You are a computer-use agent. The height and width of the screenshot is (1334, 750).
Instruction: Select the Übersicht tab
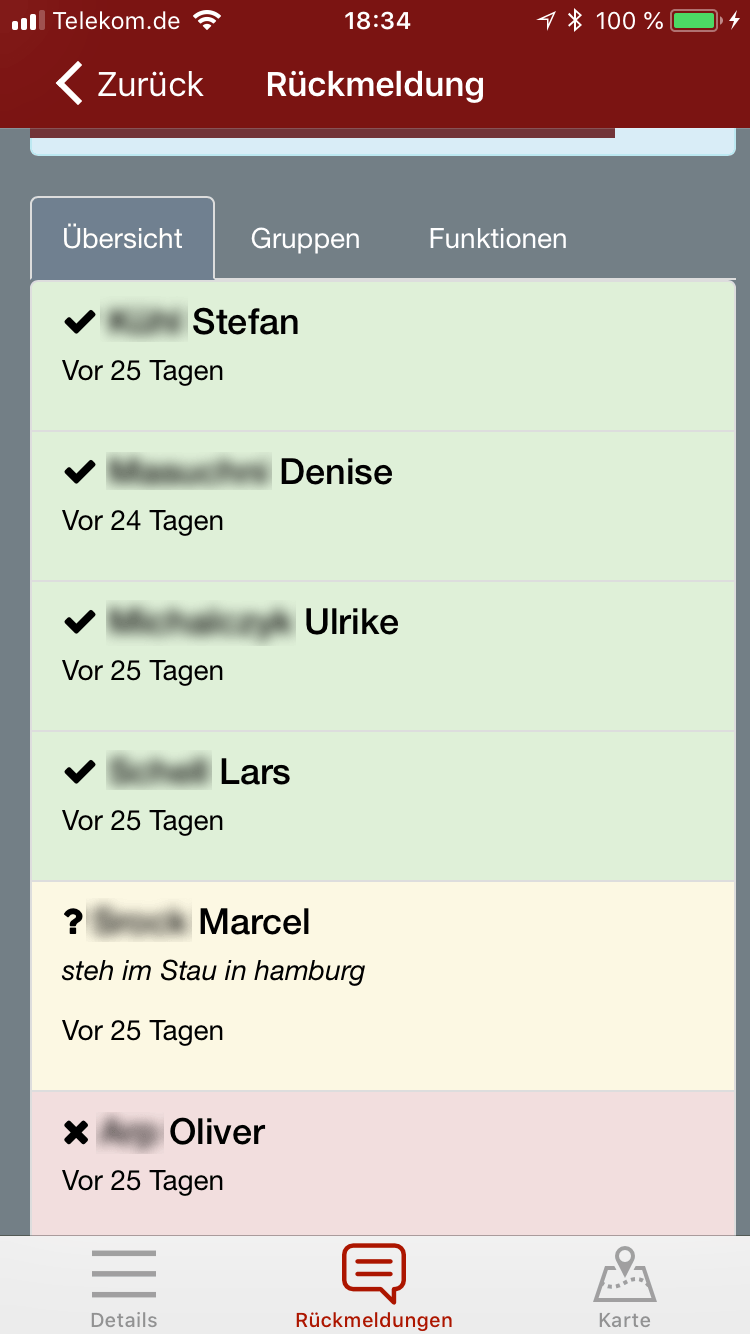click(123, 239)
